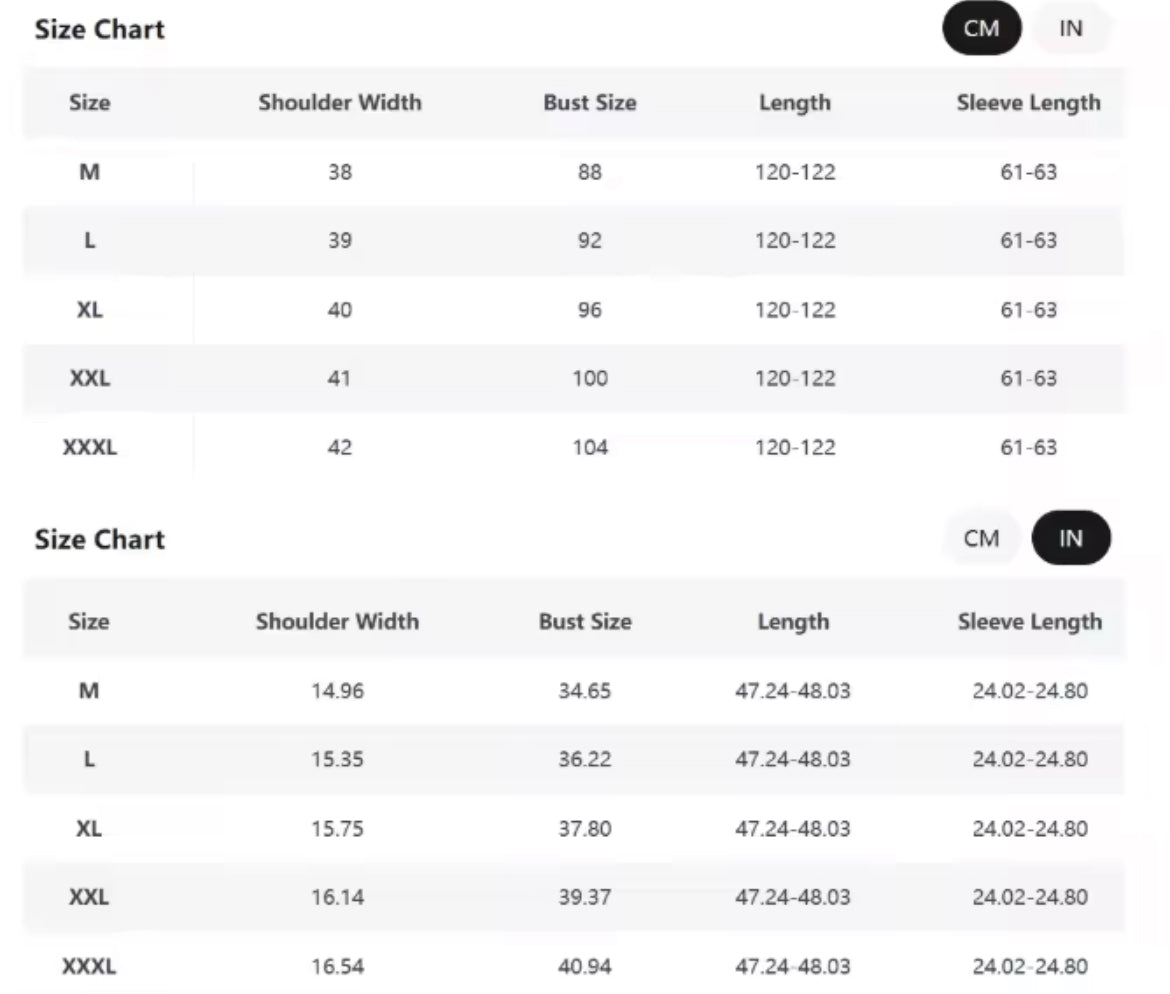Select the shoulder width value 41 for XXL
Viewport: 1170px width, 994px height.
click(340, 378)
